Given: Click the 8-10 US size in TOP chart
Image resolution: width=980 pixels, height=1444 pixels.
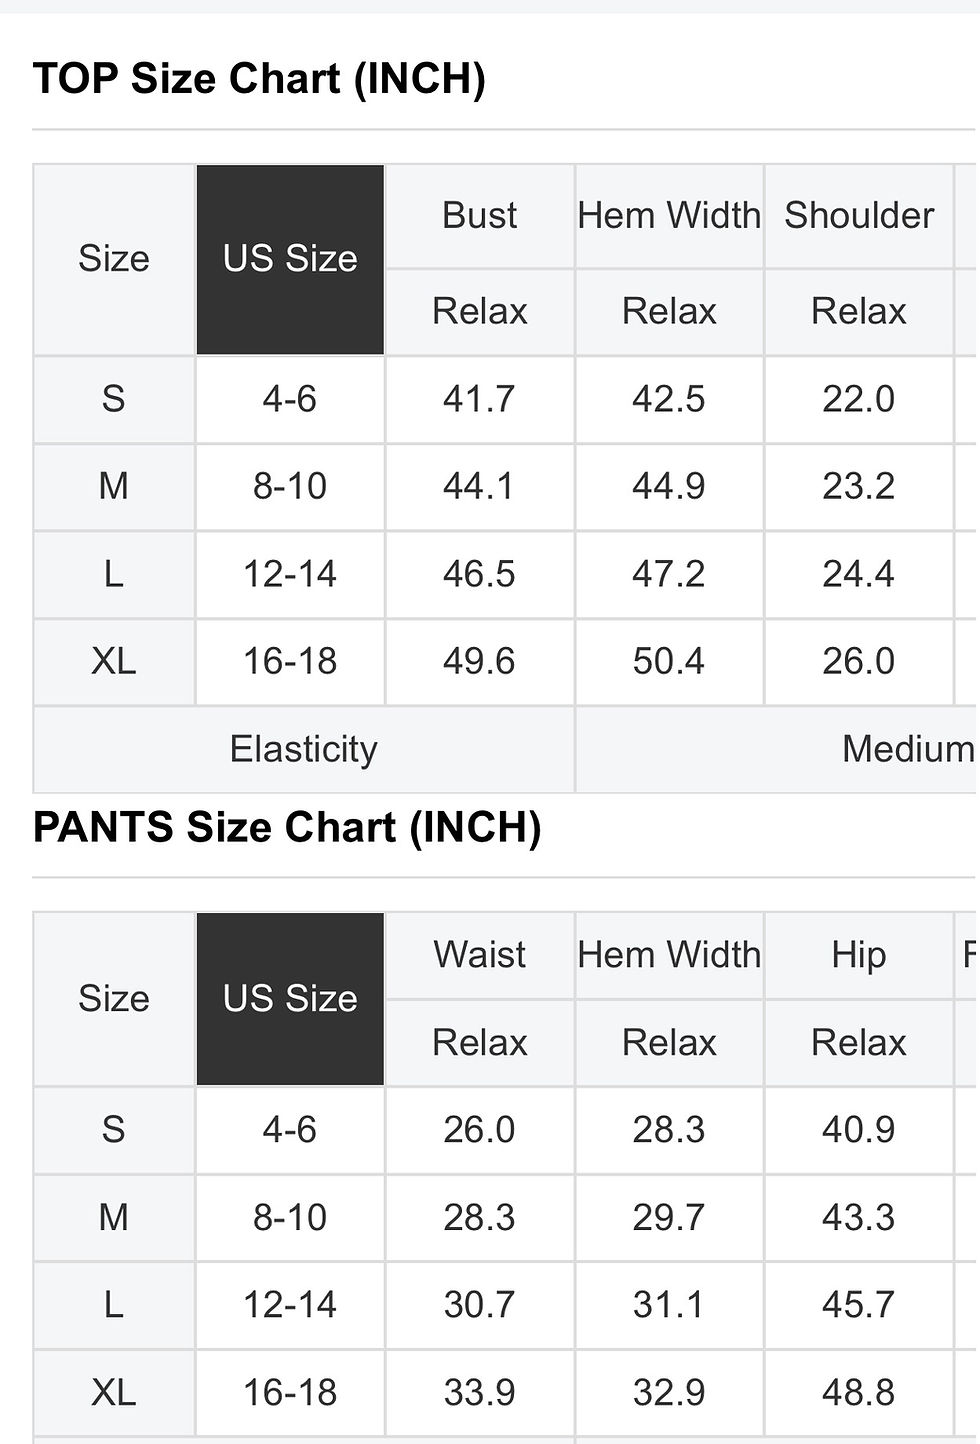Looking at the screenshot, I should pos(290,486).
